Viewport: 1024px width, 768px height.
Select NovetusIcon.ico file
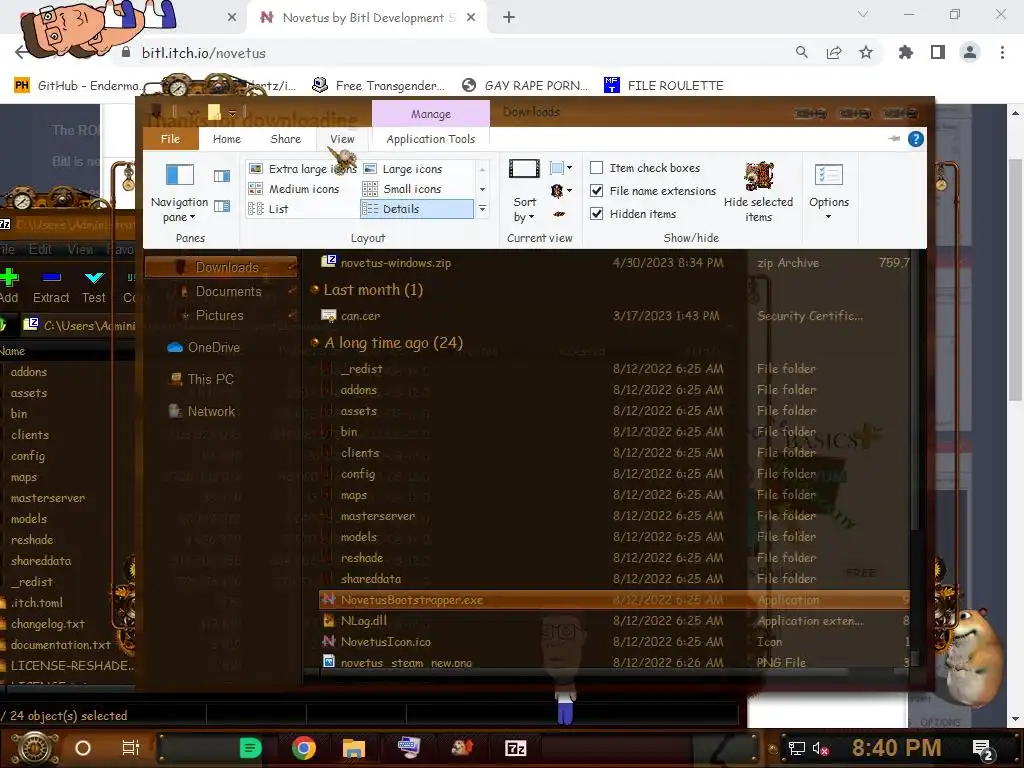point(614,641)
